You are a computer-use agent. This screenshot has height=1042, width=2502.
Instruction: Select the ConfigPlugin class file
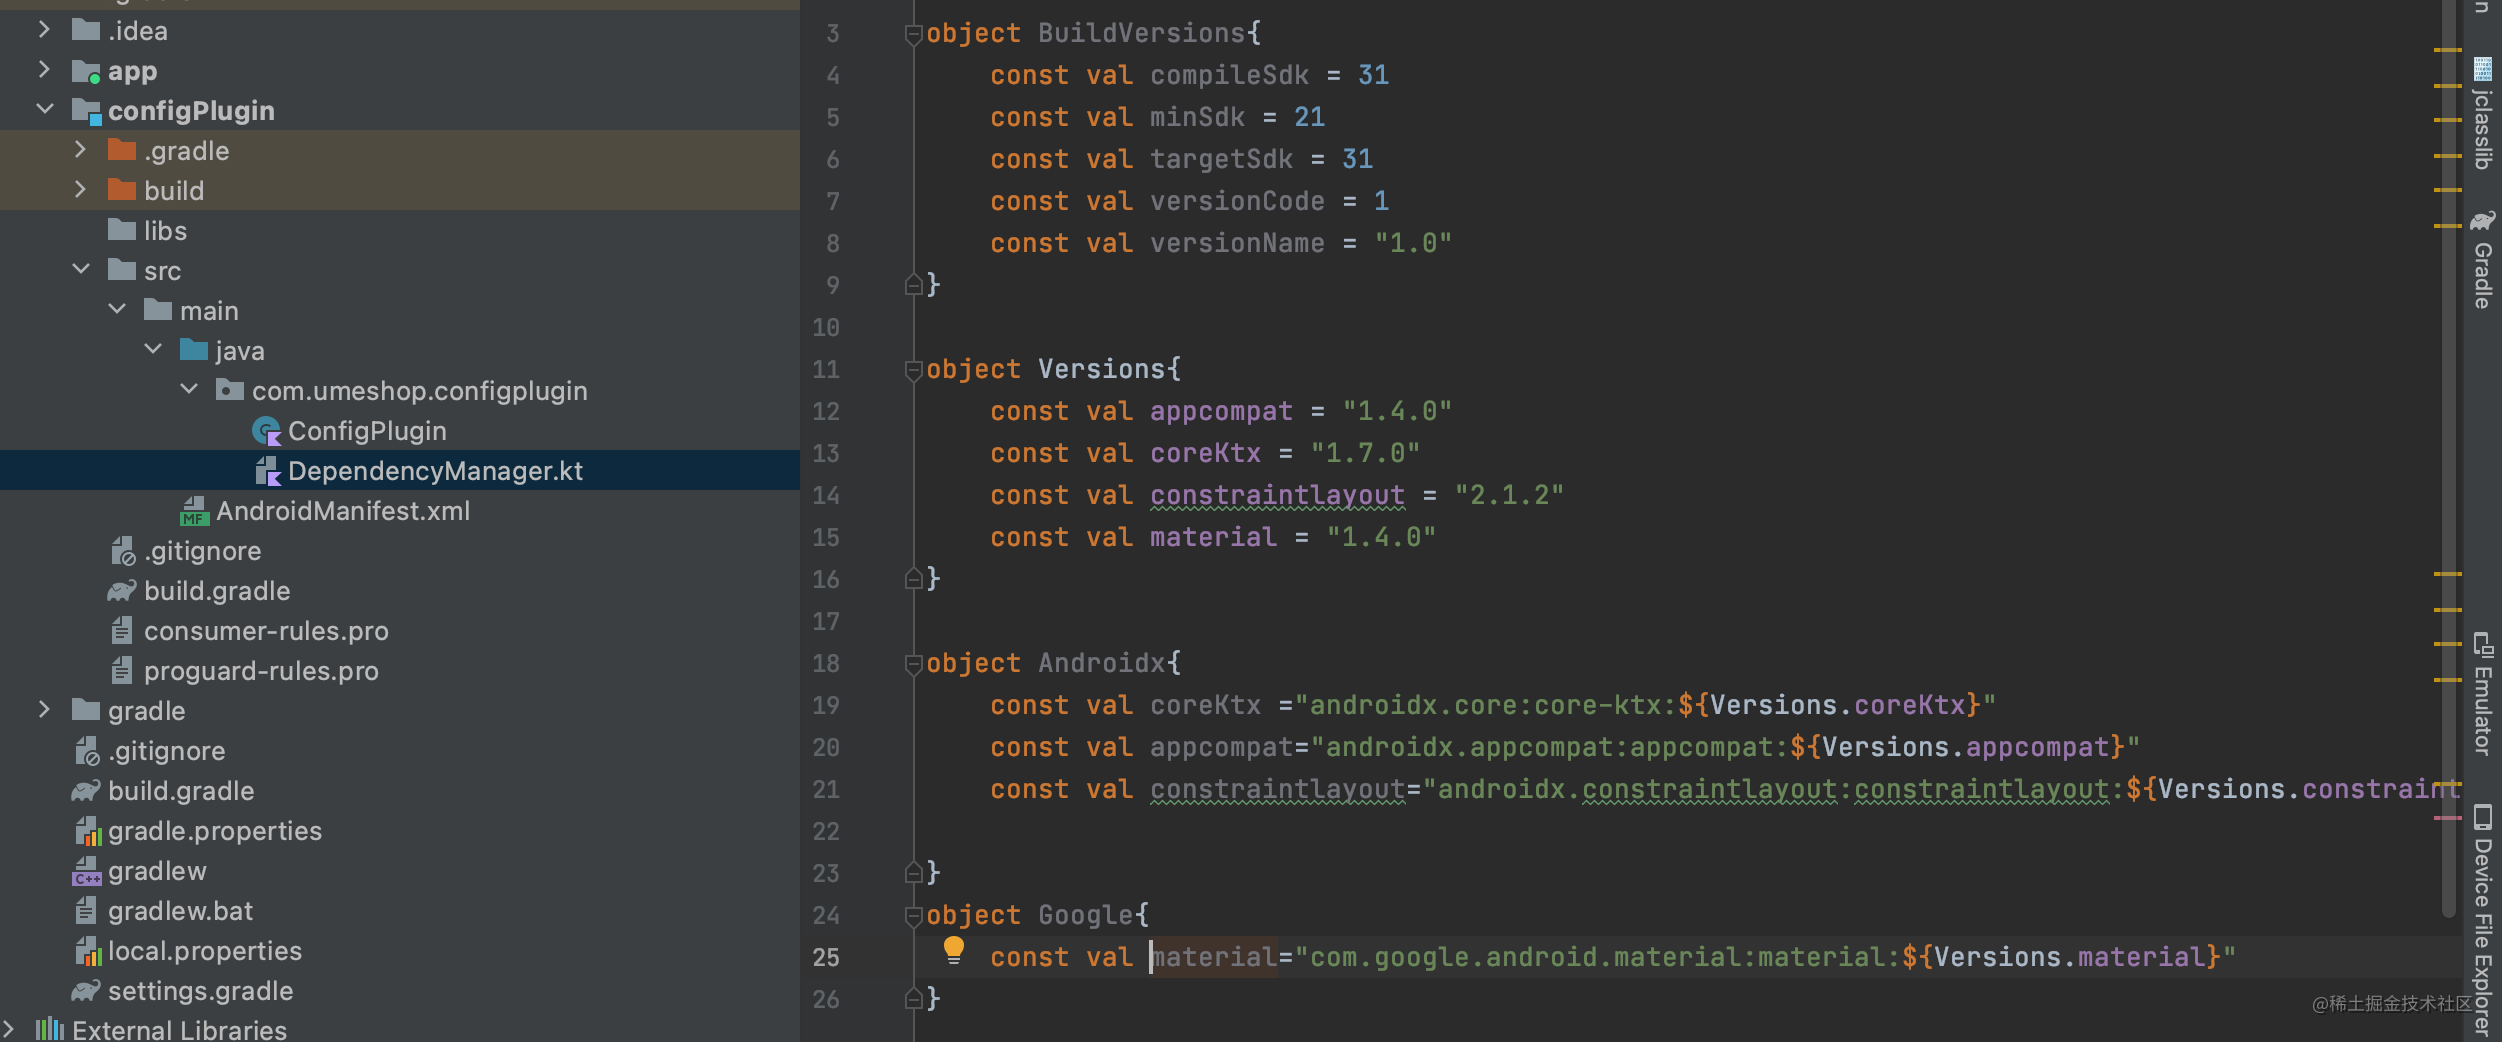(x=366, y=431)
